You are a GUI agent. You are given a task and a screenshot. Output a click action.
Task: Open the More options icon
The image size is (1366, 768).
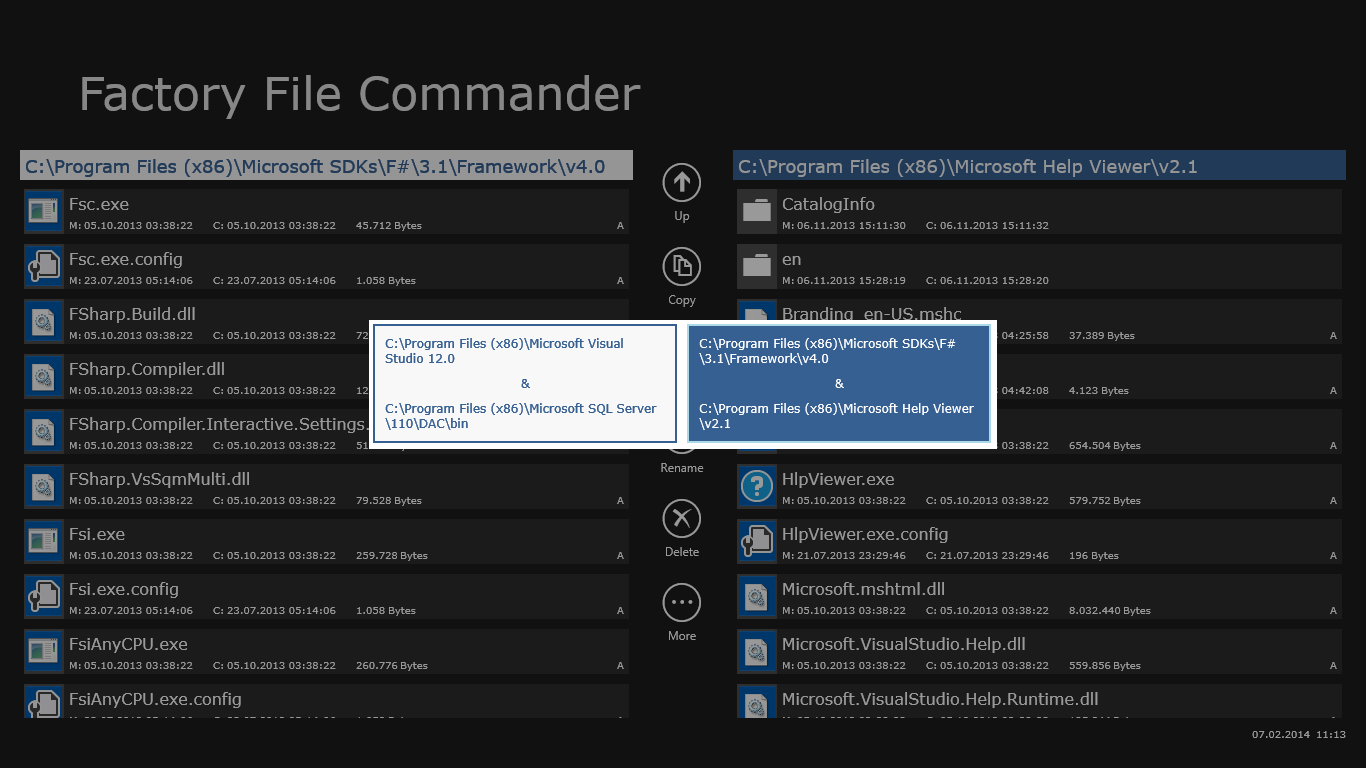click(x=682, y=602)
